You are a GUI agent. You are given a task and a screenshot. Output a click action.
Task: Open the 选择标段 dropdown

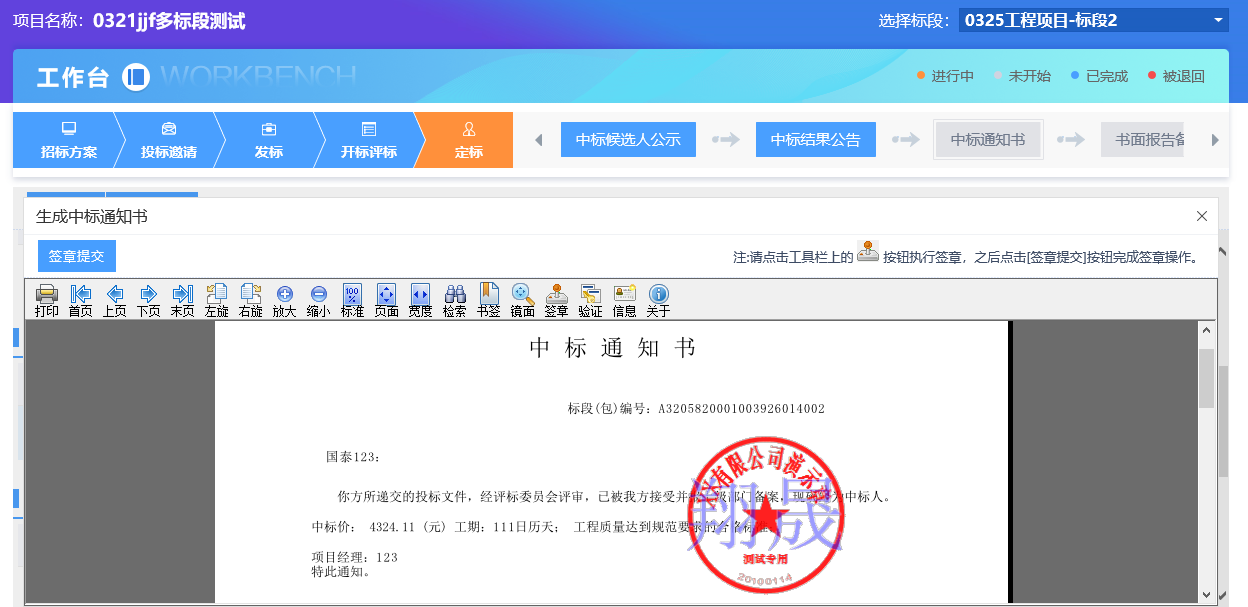coord(1092,20)
